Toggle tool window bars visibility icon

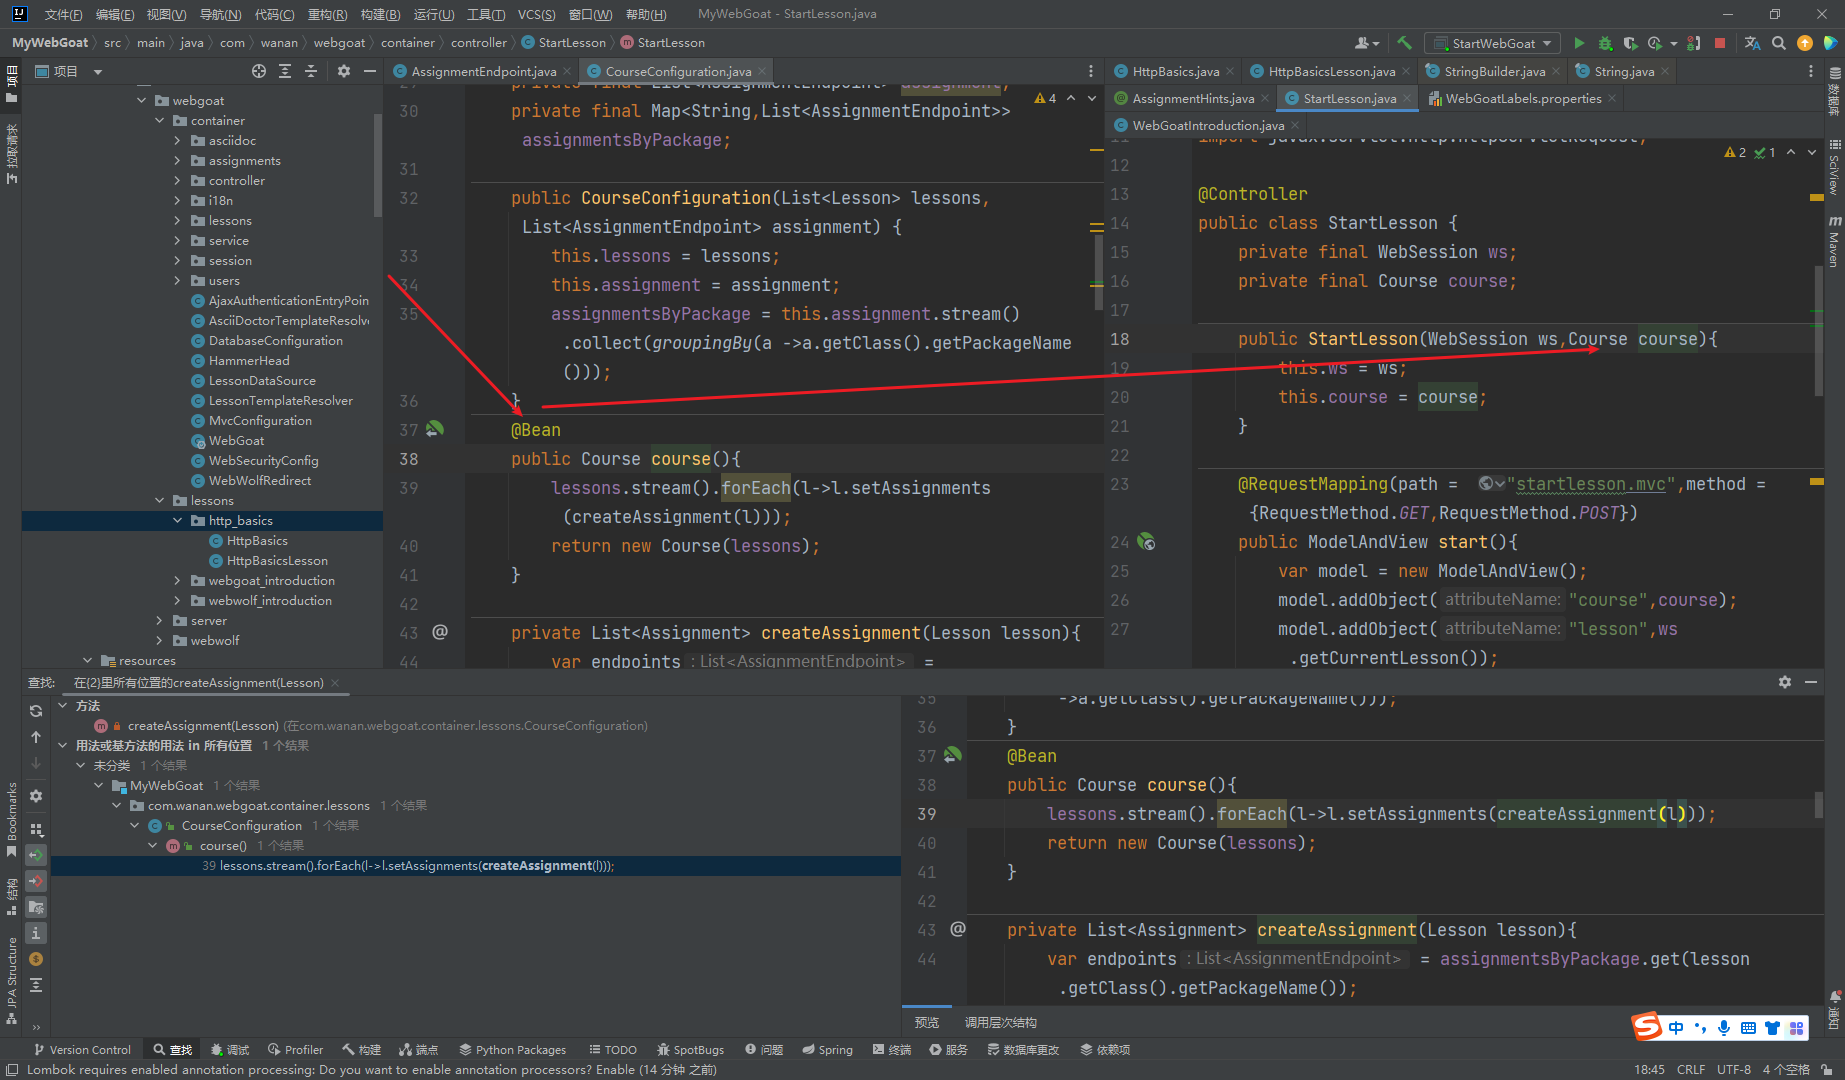click(x=12, y=1070)
